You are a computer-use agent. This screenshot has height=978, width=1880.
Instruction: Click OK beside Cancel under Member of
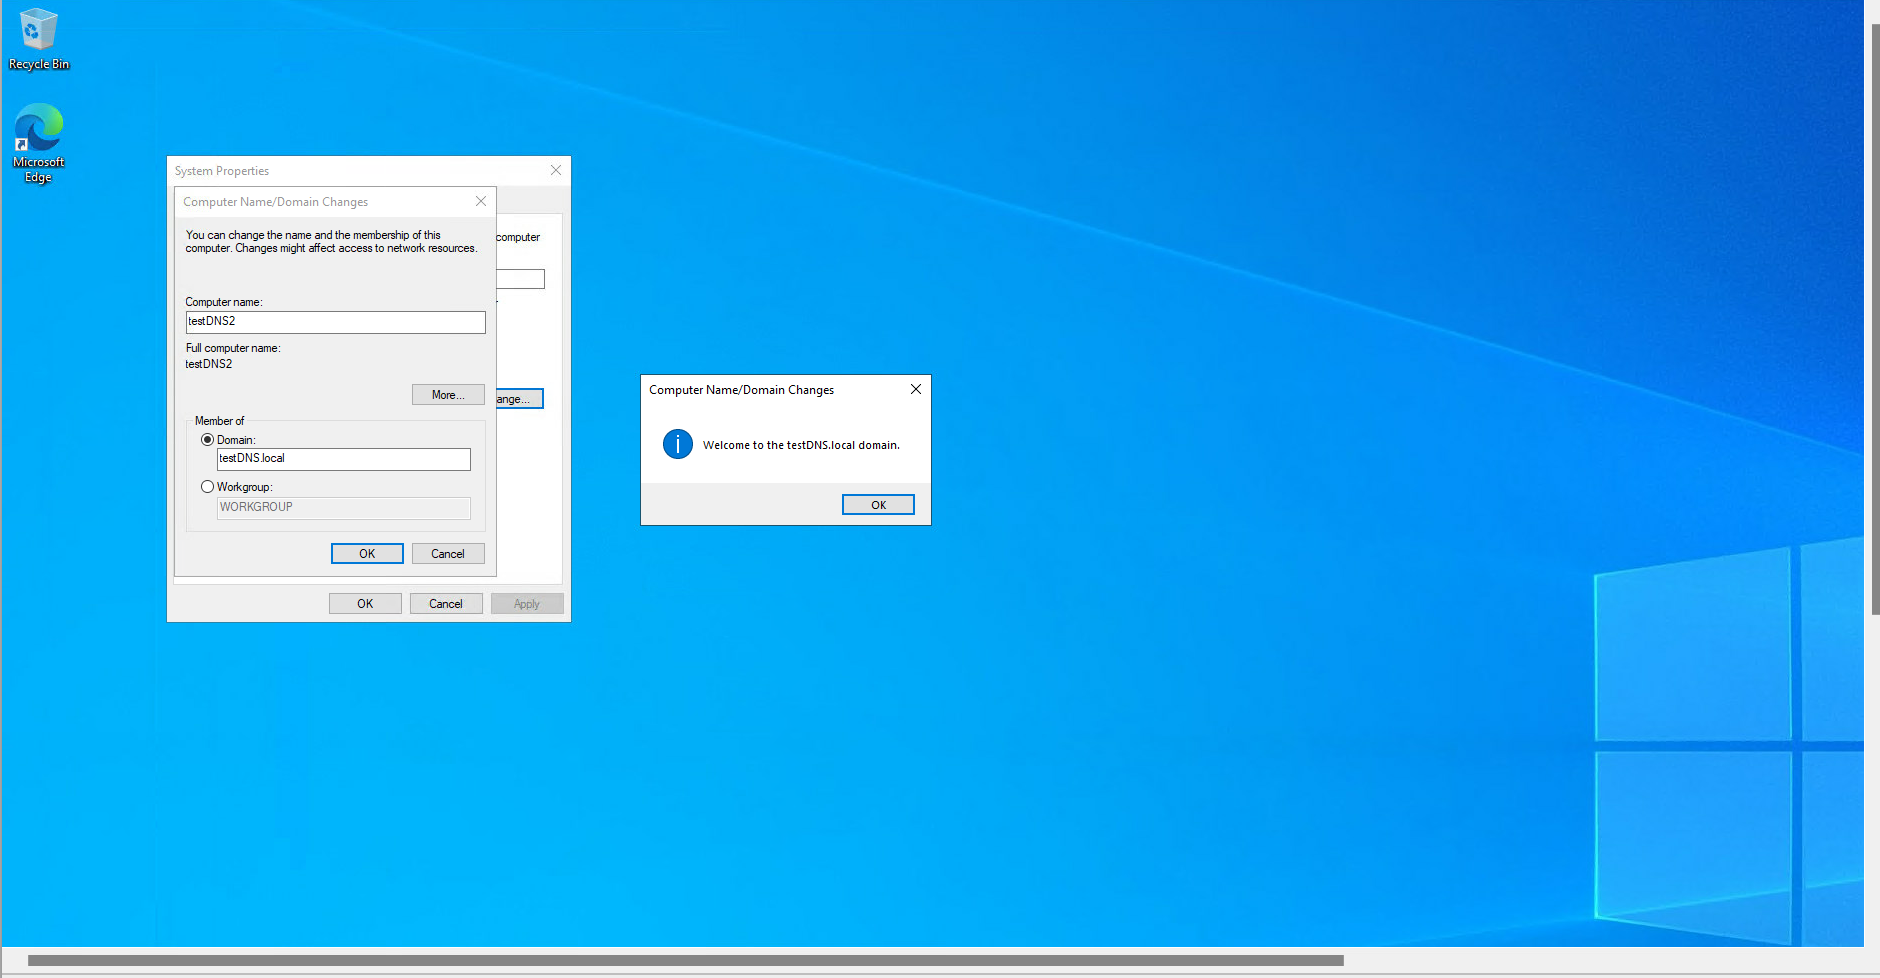[367, 554]
